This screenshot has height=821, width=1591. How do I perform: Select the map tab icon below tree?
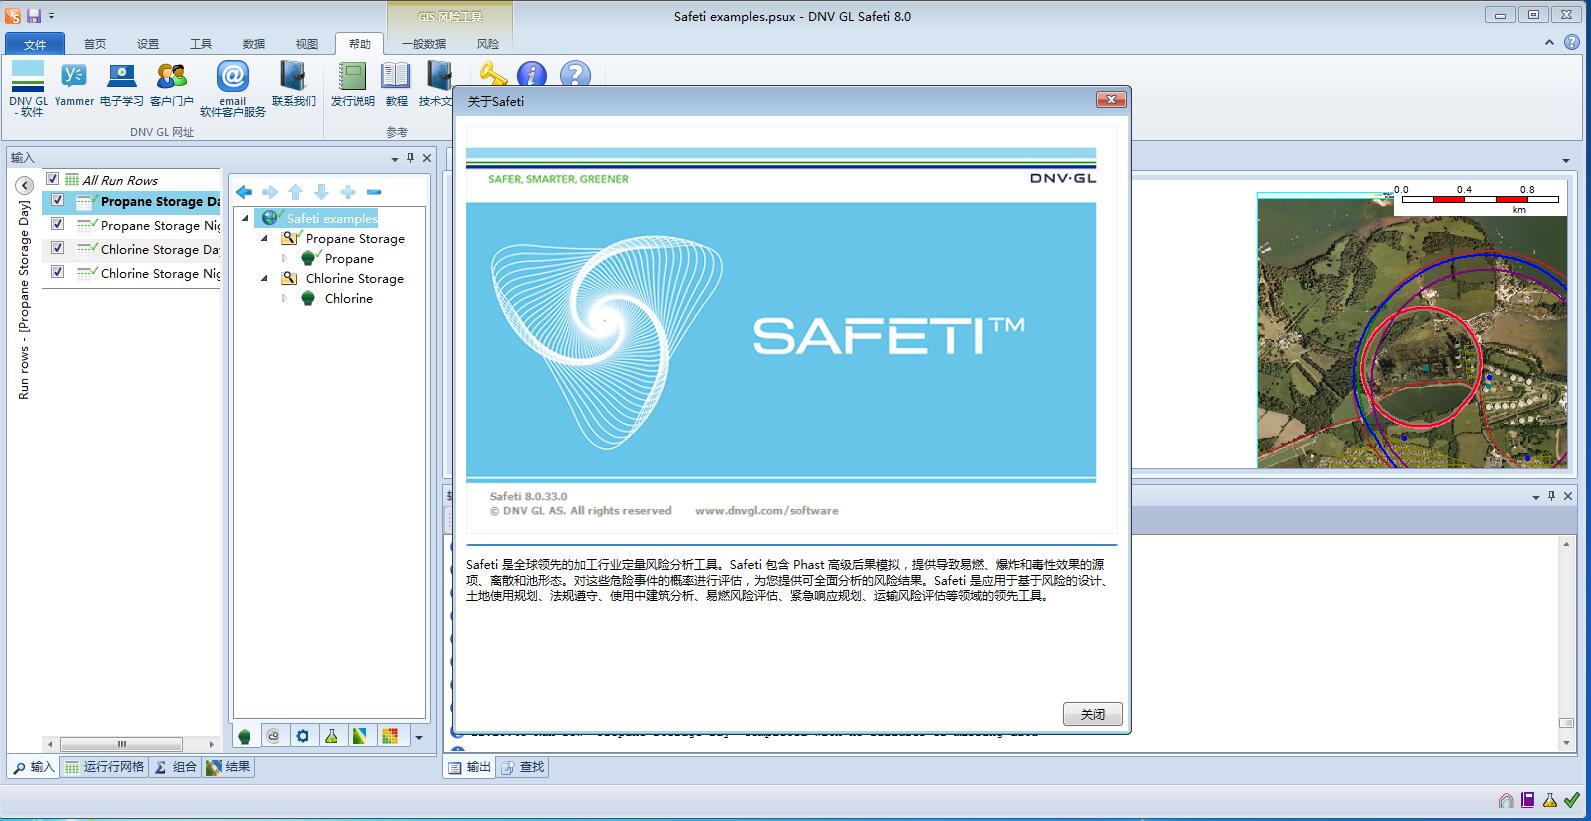point(360,736)
